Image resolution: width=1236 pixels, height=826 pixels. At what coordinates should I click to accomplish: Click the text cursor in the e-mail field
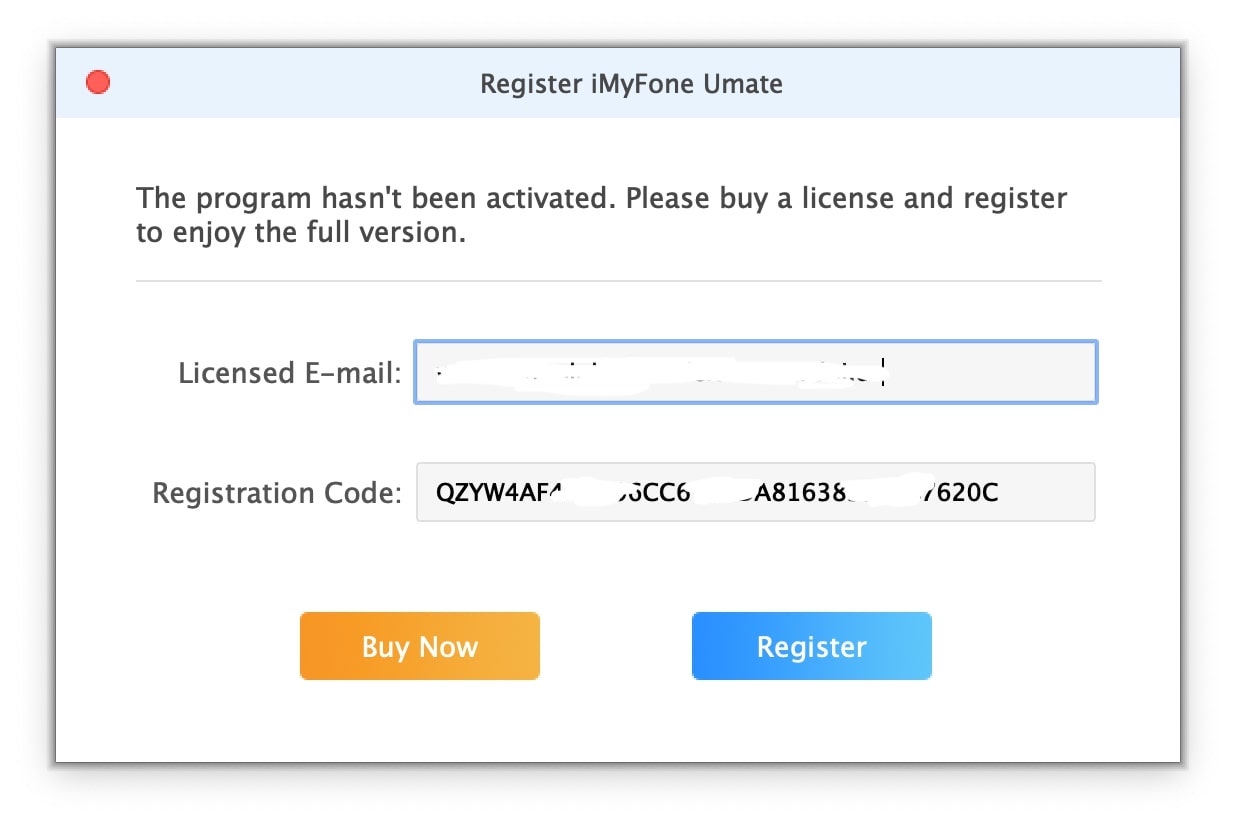coord(886,372)
